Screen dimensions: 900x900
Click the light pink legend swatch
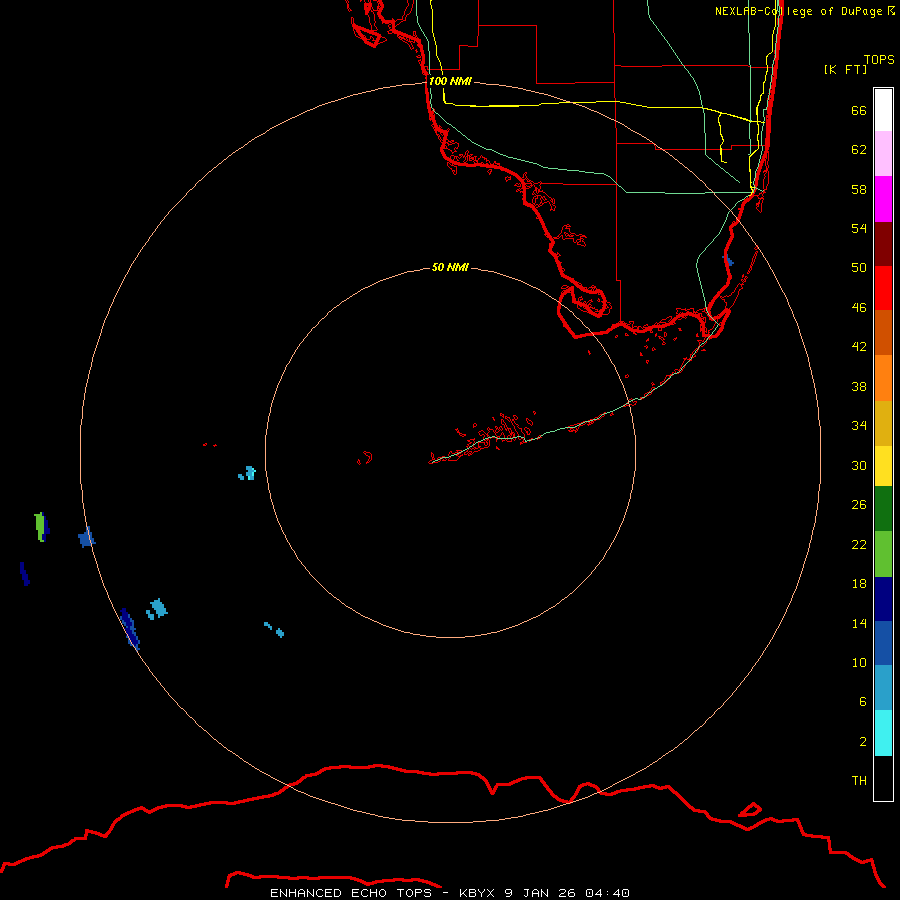coord(883,154)
